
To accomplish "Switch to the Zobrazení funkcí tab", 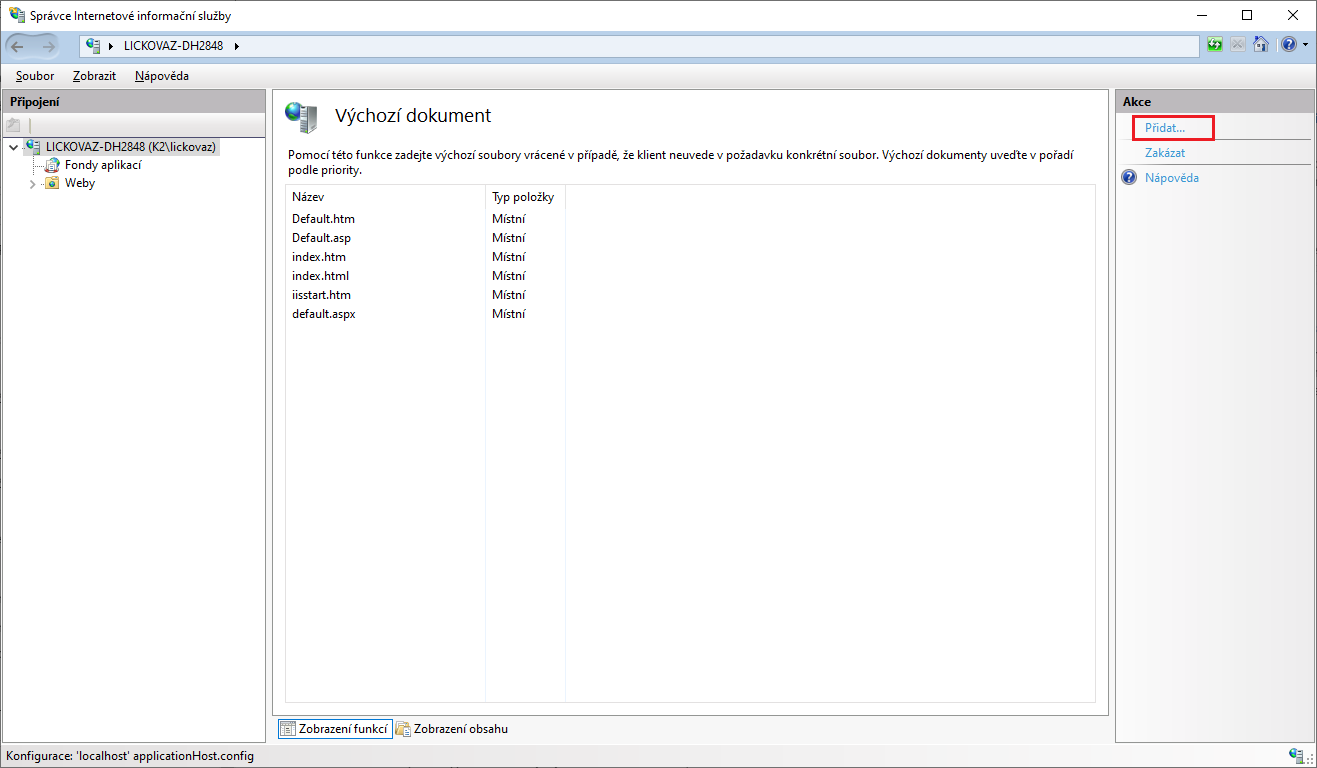I will tap(334, 729).
